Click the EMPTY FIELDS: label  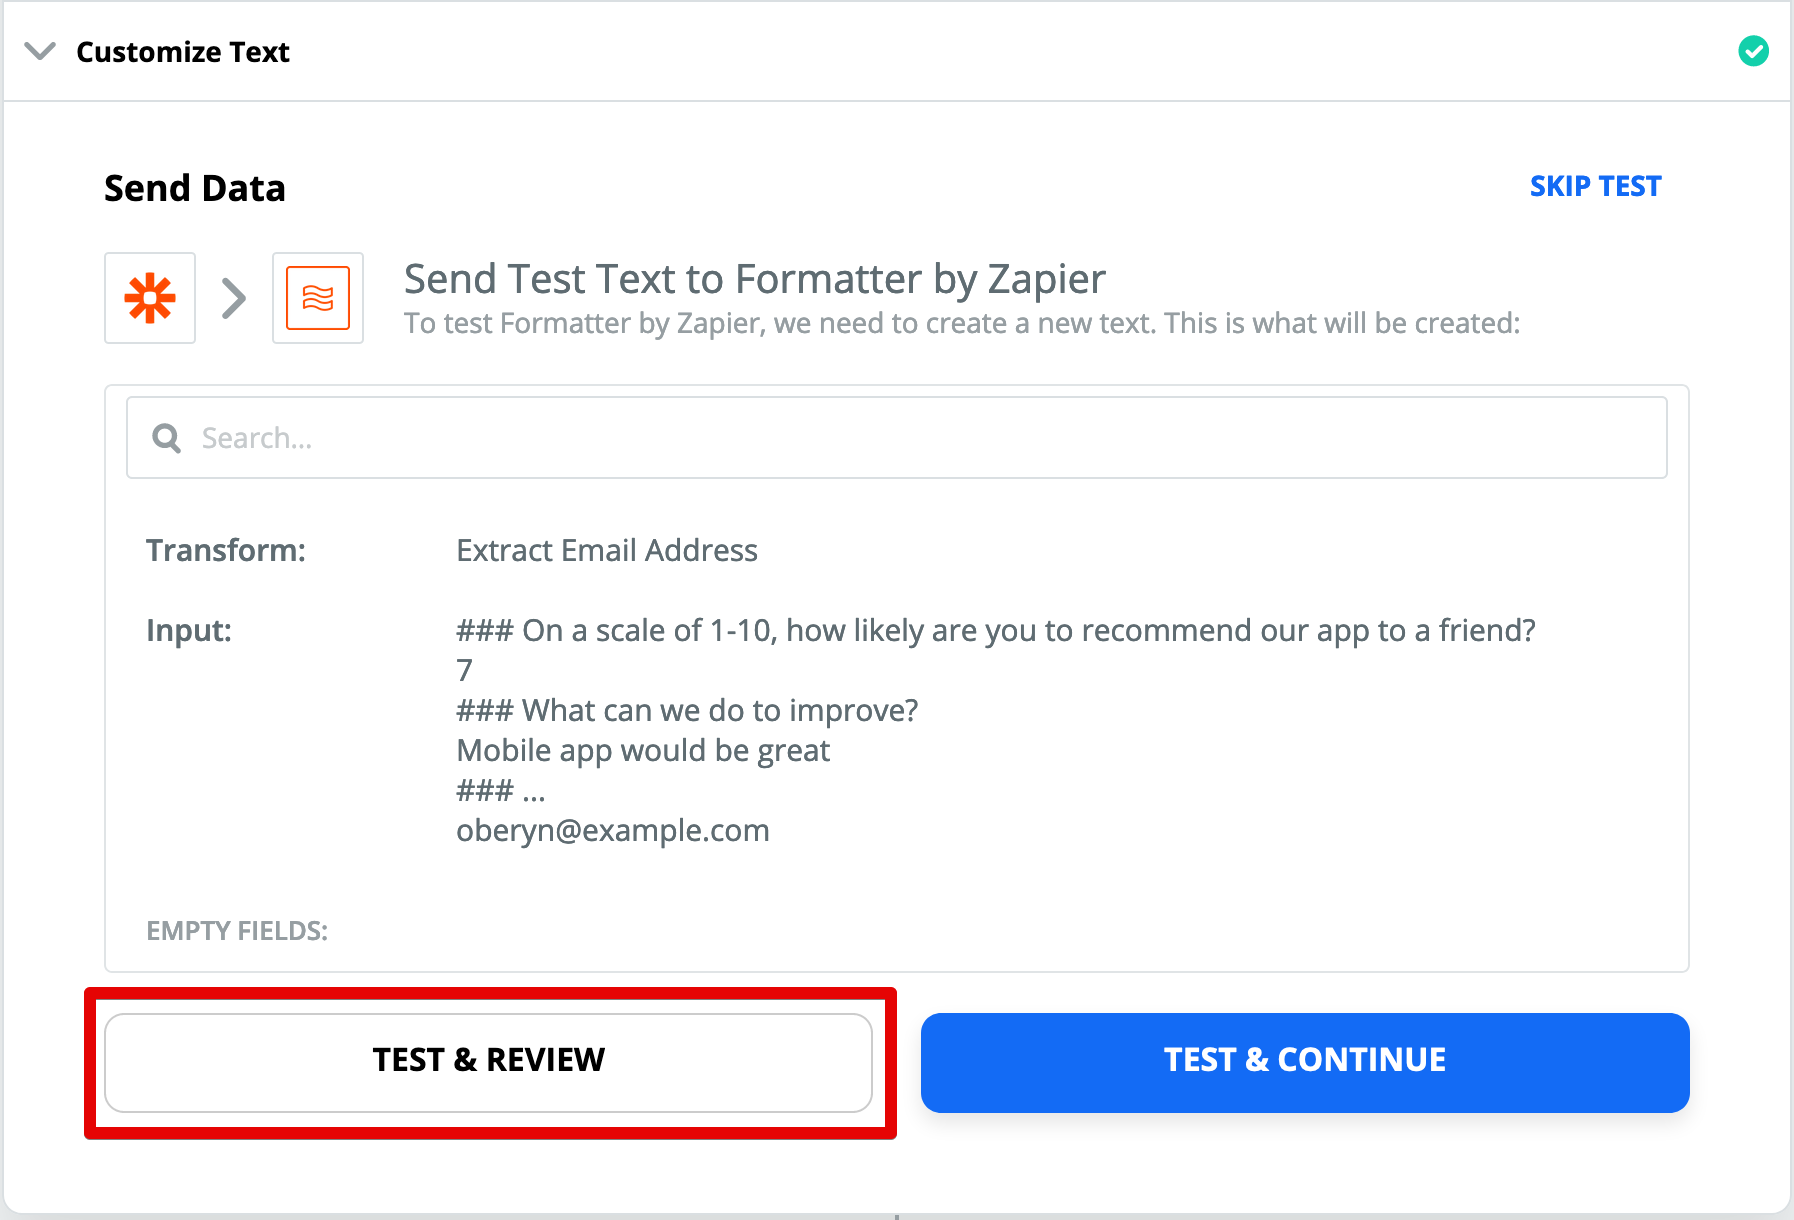(x=237, y=931)
